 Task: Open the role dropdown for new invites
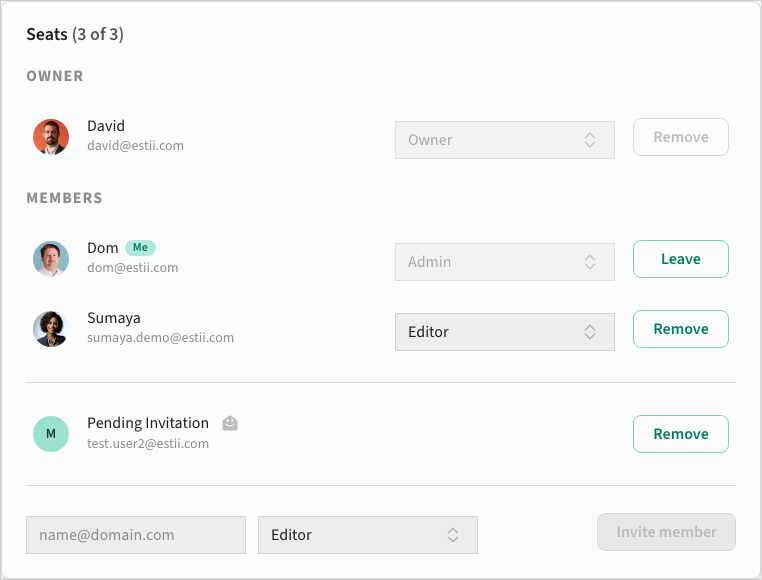(x=367, y=535)
